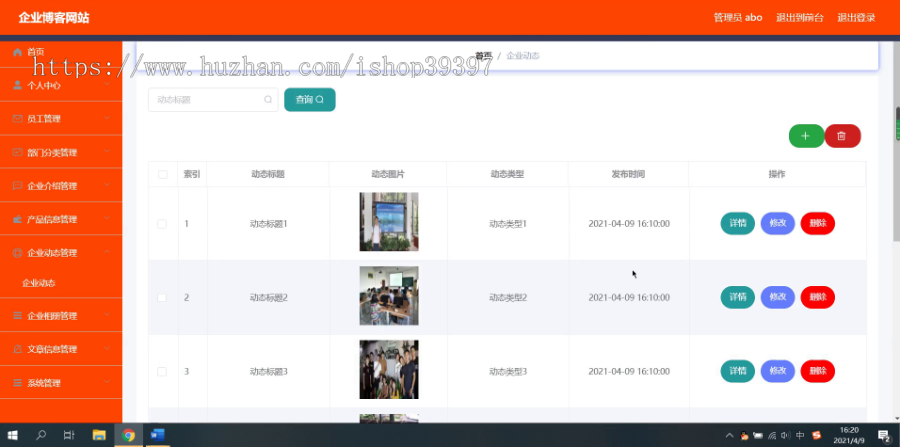Expand the 企业介绍管理 menu chevron

pyautogui.click(x=107, y=186)
